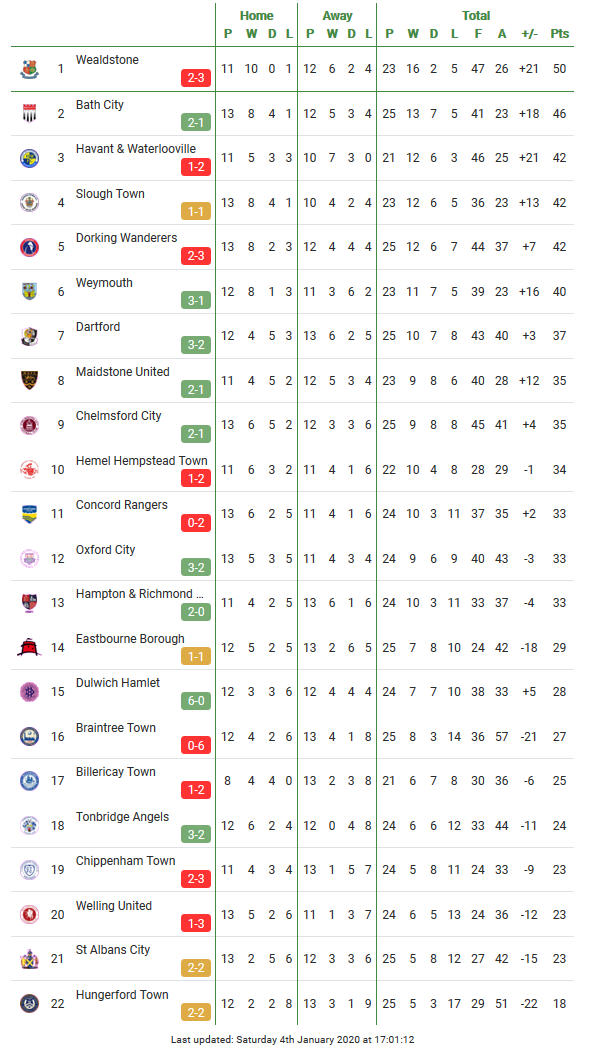Open Dulwich Hamlet's 6-0 result badge
Screen dimensions: 594x1052
pos(196,701)
